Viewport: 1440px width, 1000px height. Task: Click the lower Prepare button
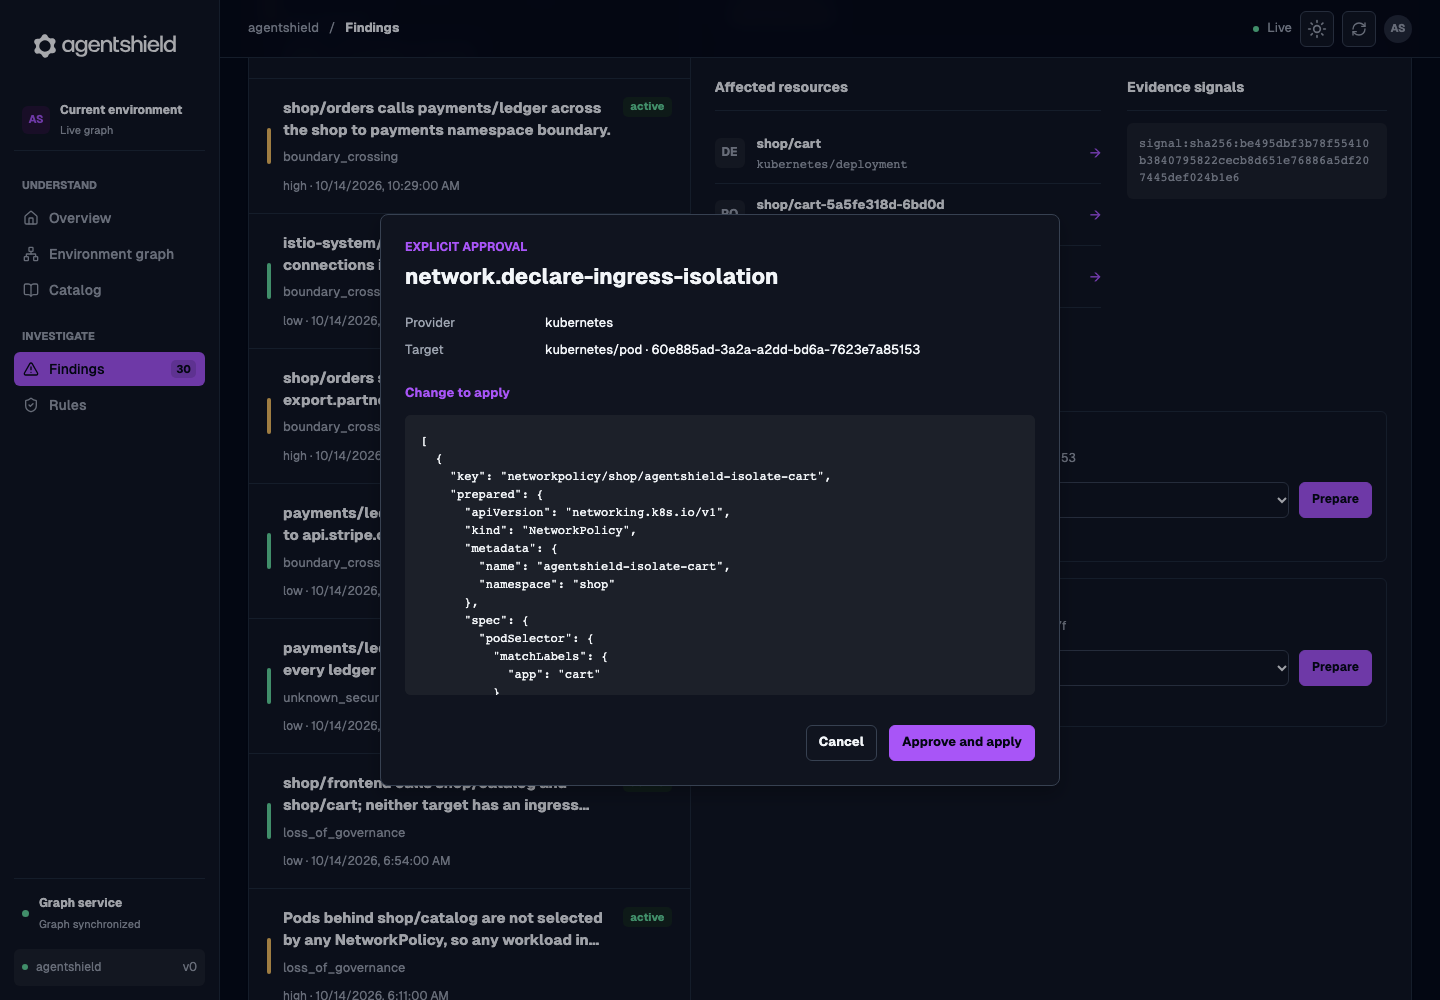1335,667
